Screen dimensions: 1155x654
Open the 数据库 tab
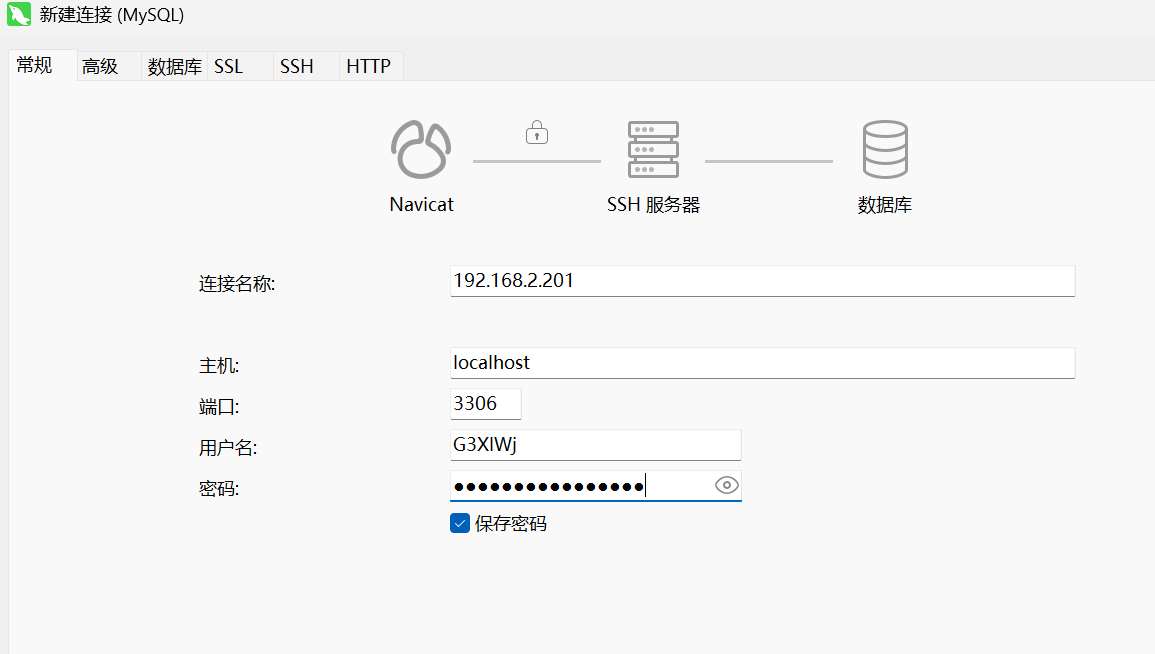[174, 67]
